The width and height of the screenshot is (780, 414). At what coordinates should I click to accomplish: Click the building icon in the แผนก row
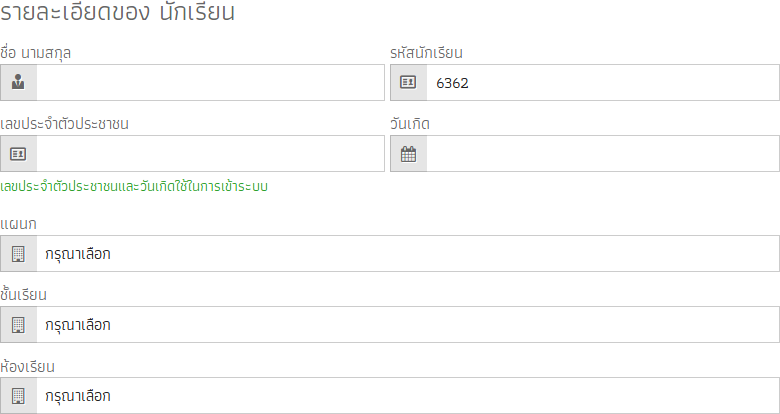pos(18,254)
